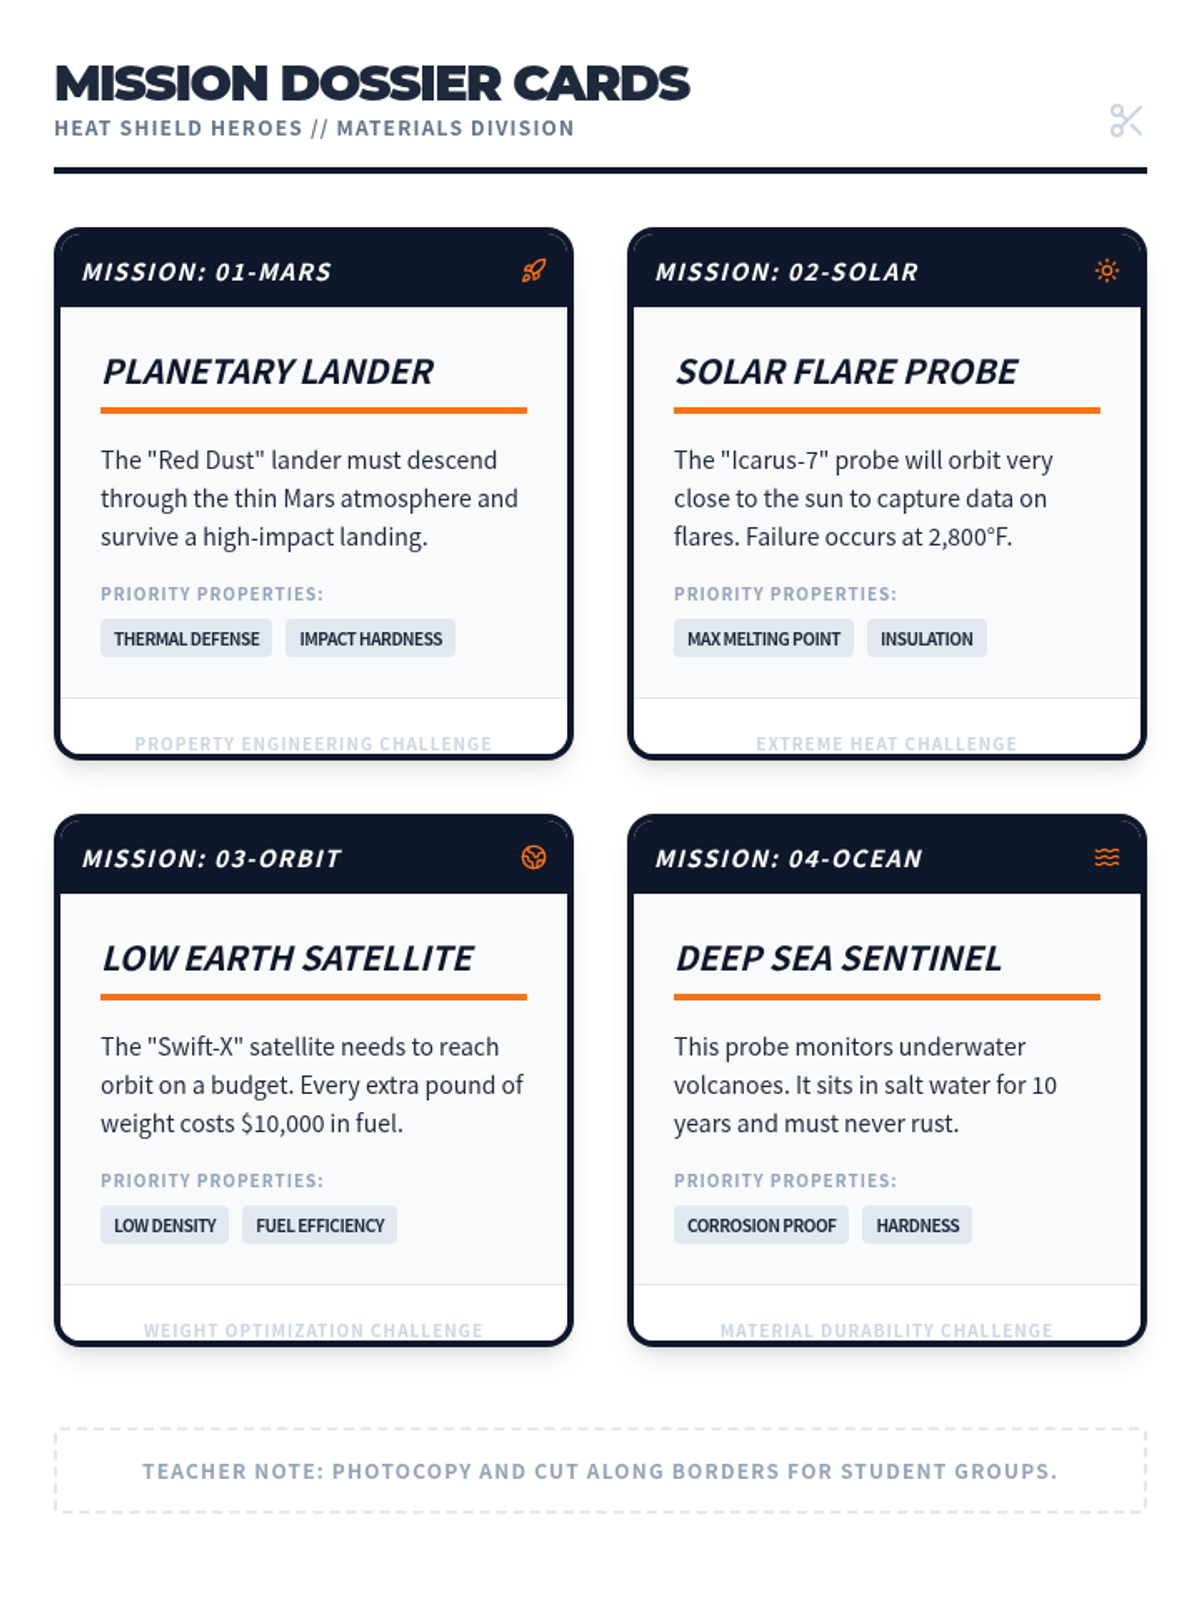Click the Low Earth Satellite heading
The height and width of the screenshot is (1600, 1200).
(288, 959)
